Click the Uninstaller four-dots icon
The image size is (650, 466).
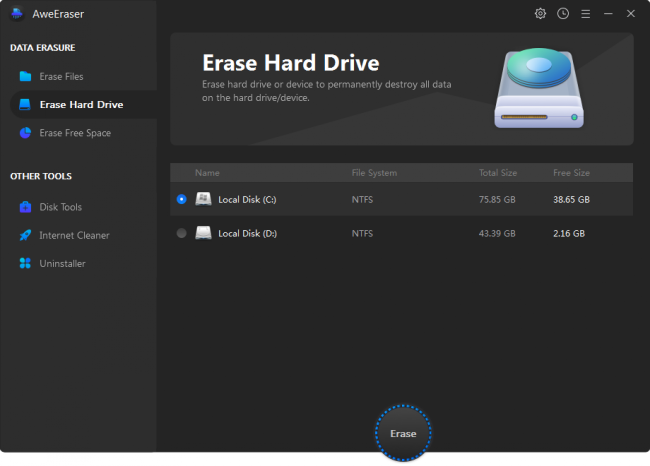(25, 263)
